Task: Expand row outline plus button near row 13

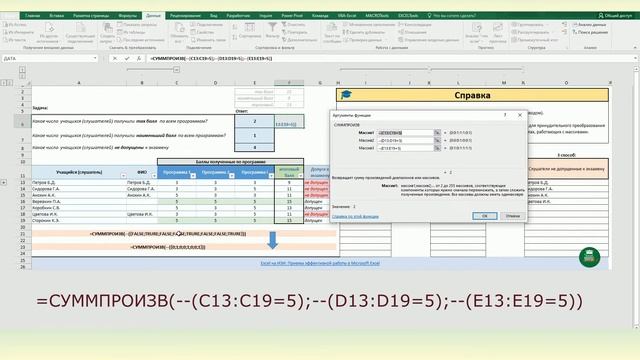Action: [4, 182]
